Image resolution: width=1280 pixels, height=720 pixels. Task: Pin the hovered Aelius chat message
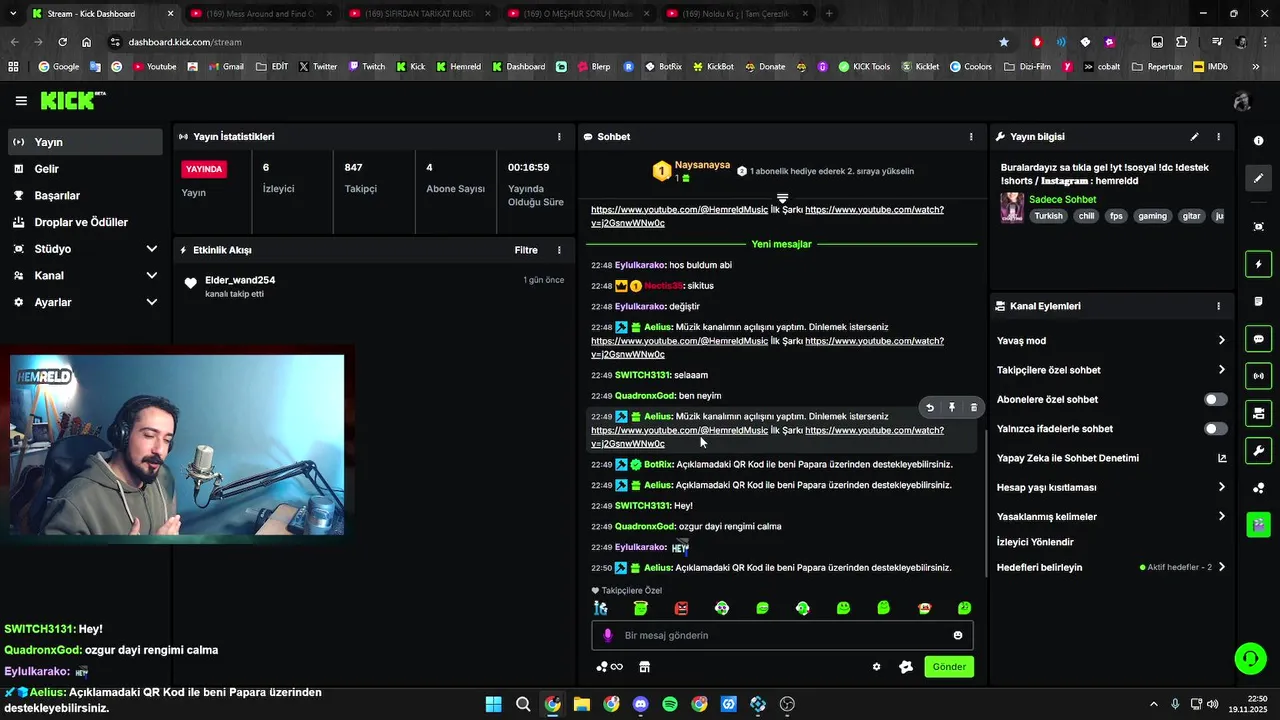tap(952, 408)
